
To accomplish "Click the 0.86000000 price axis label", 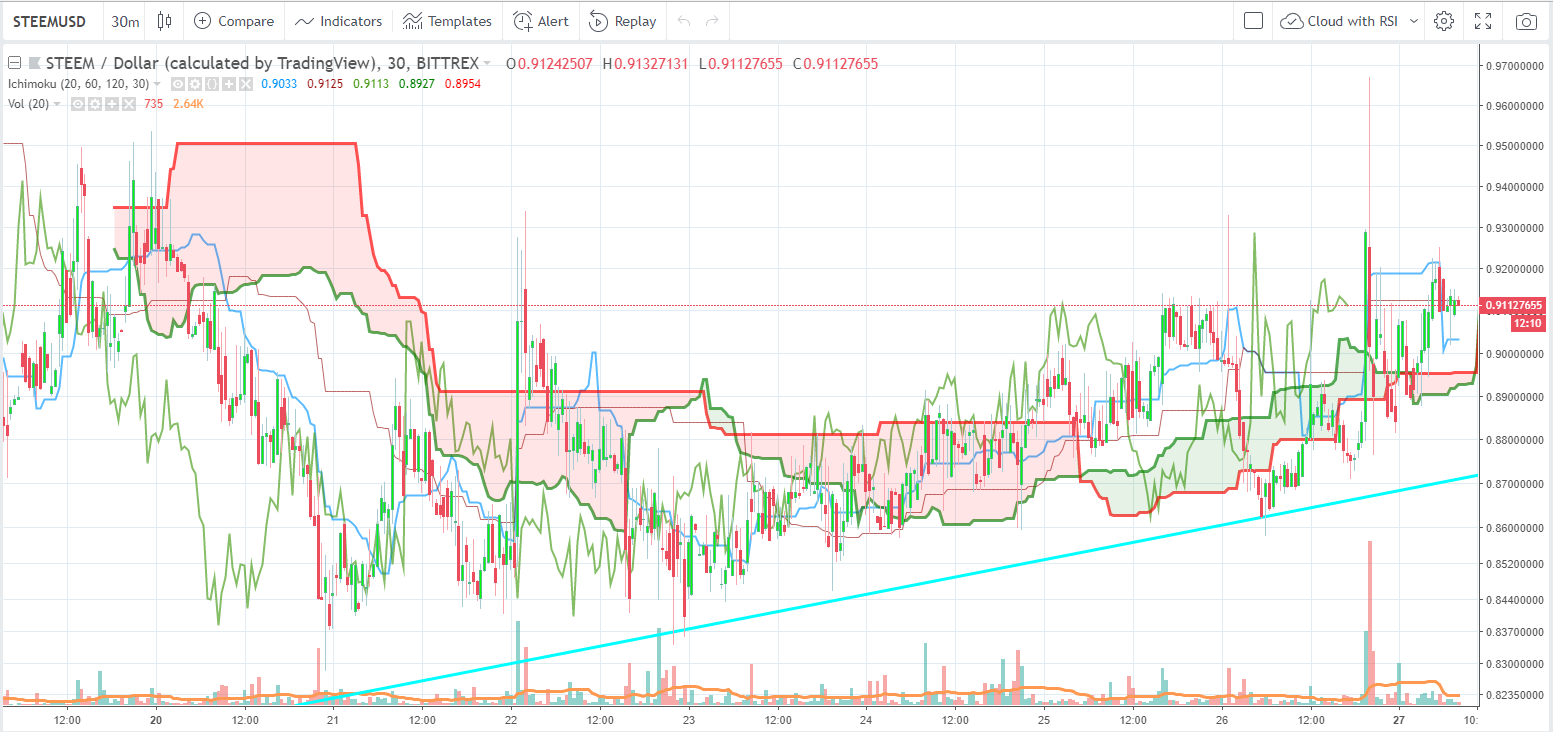I will click(x=1516, y=528).
